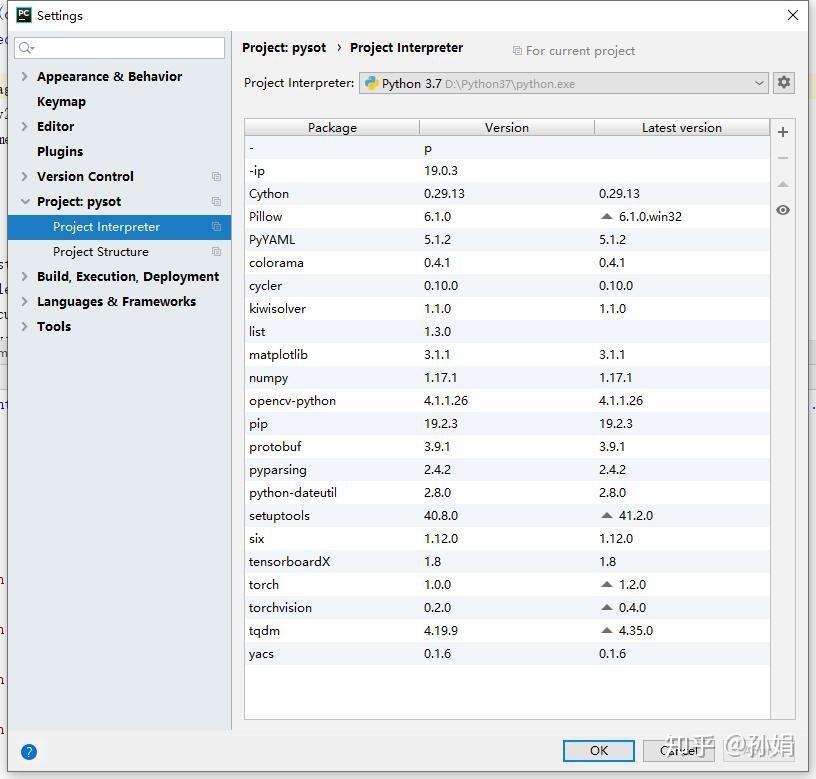Expand the Tools section
The width and height of the screenshot is (816, 779).
pos(24,326)
